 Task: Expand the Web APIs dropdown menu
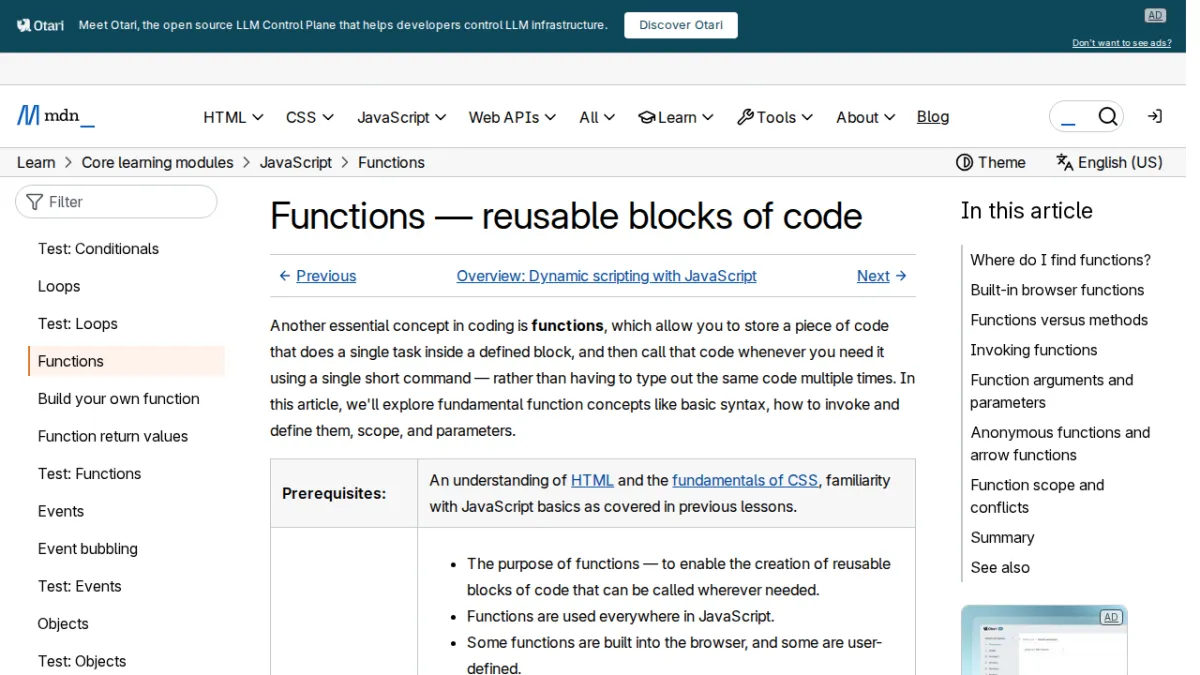512,117
